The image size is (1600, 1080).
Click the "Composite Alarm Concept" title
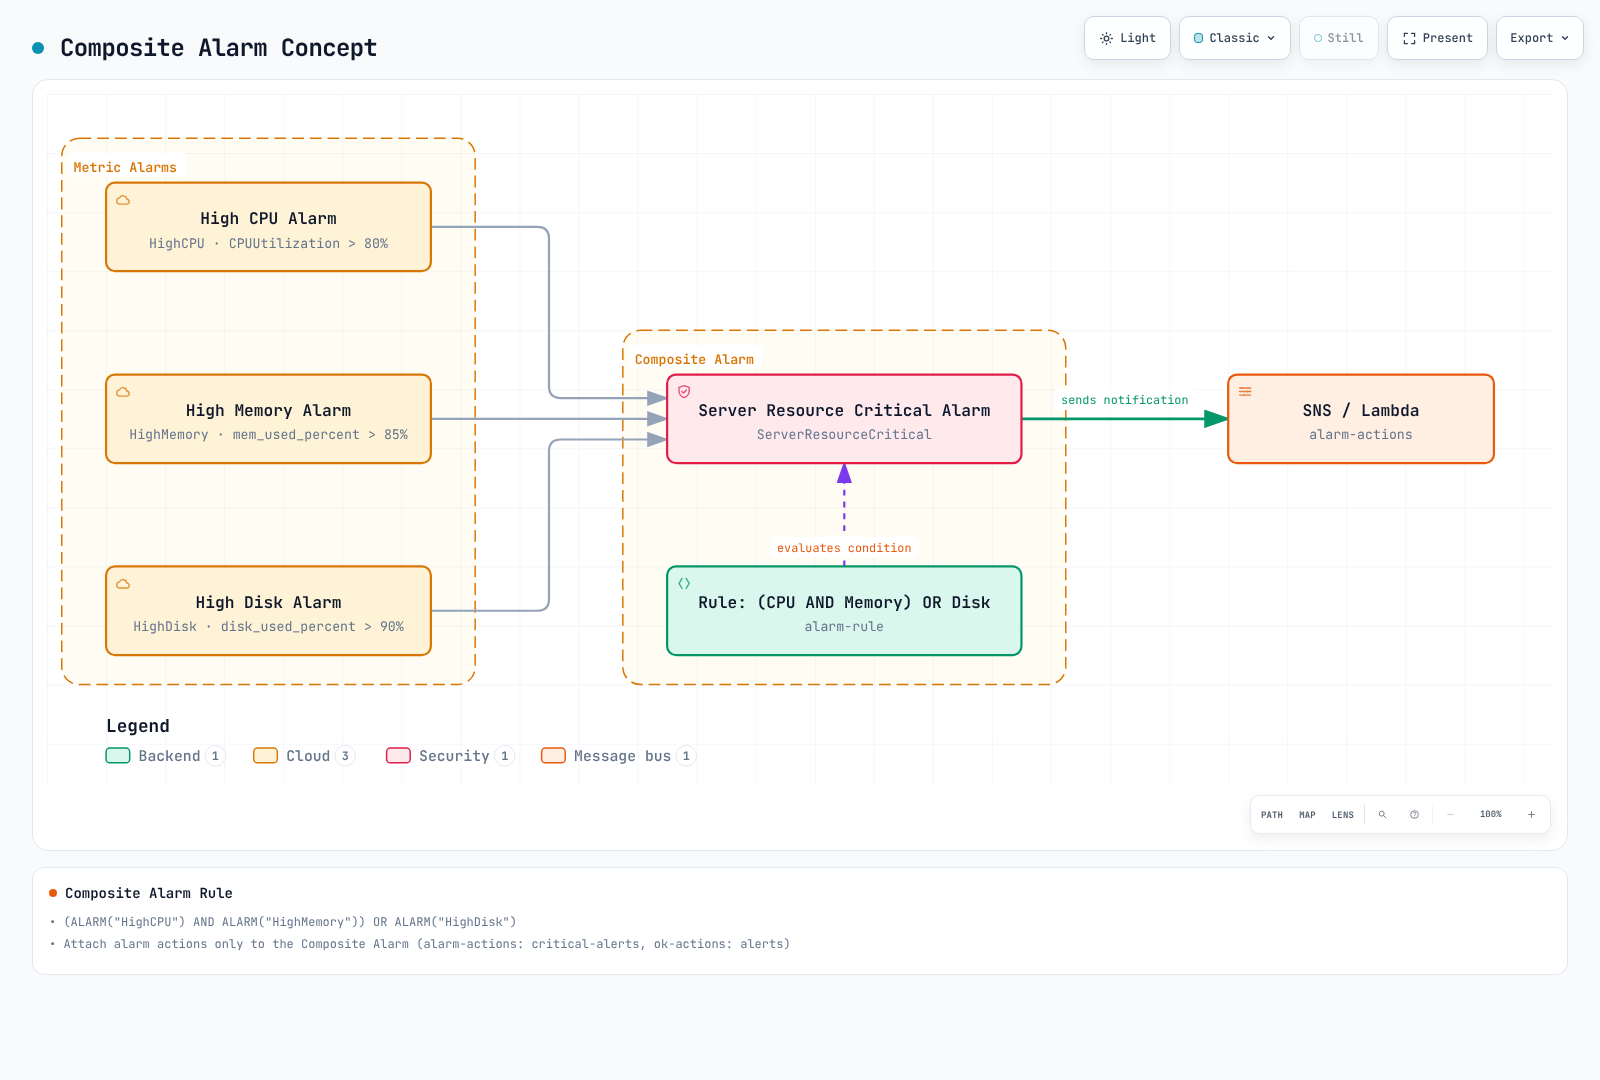point(218,48)
